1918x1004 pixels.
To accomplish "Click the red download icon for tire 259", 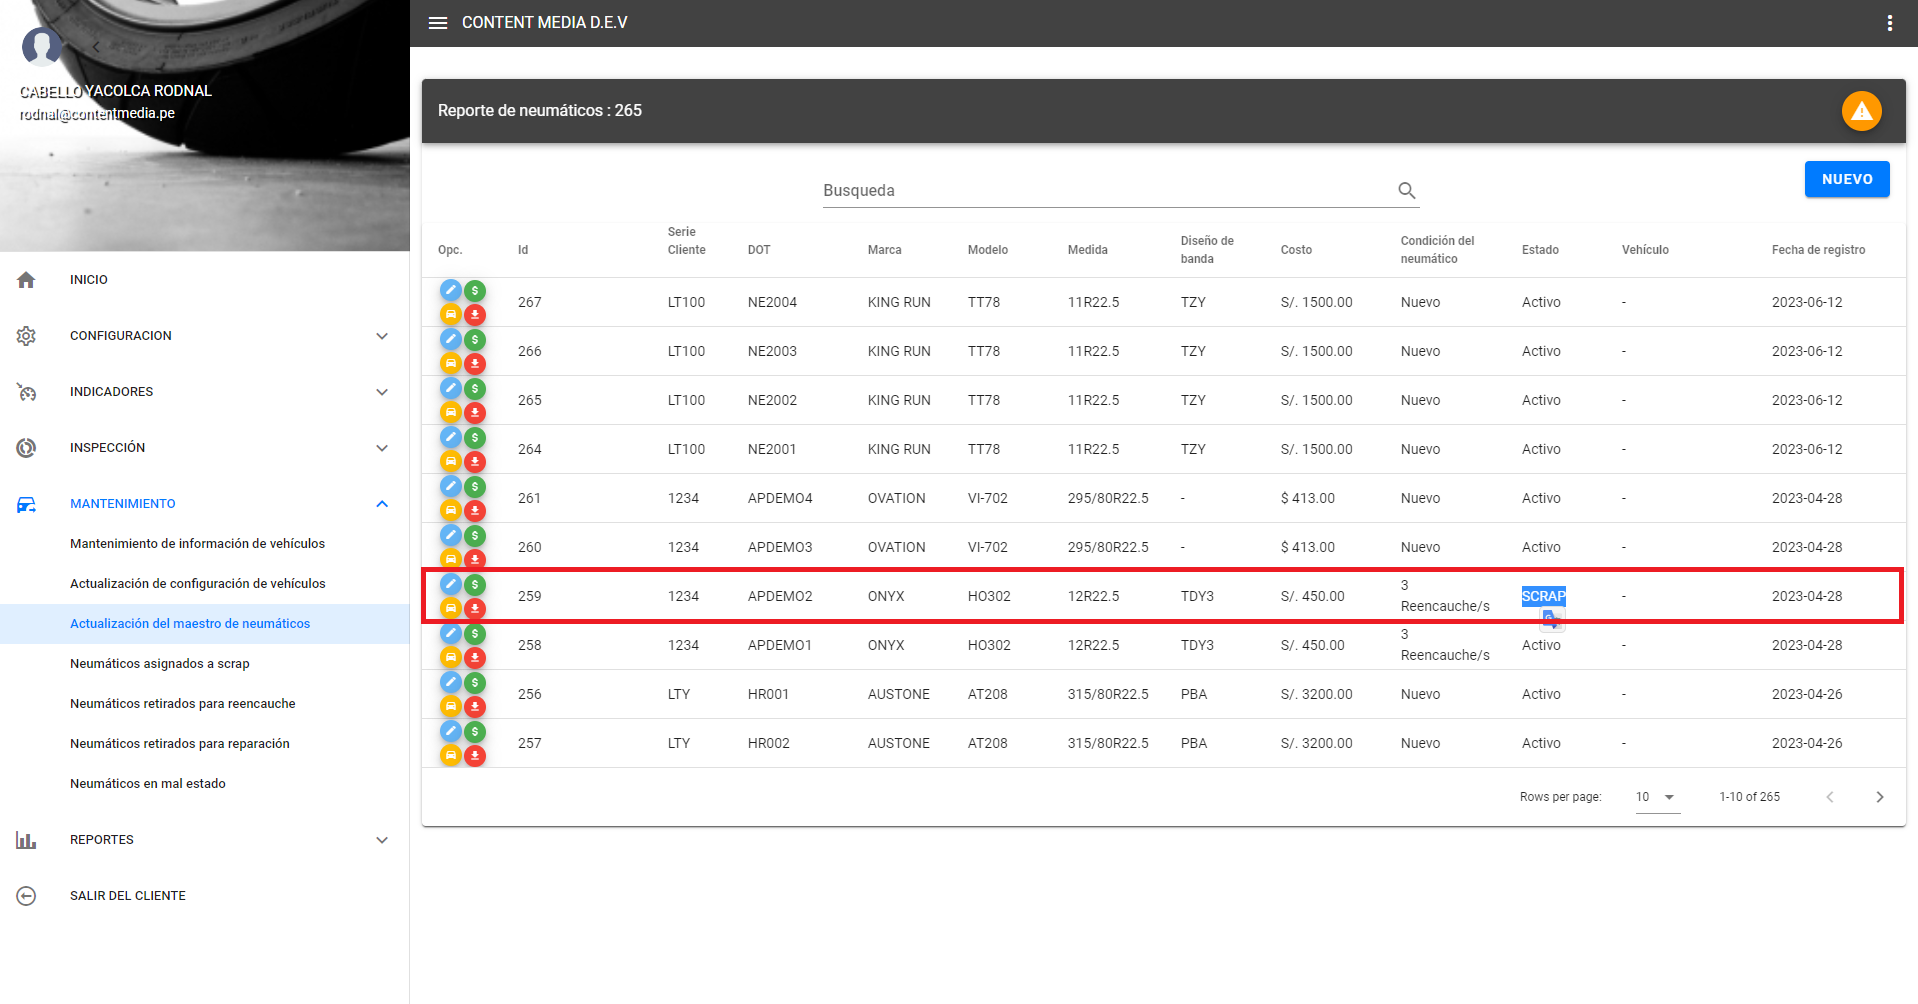I will [475, 608].
